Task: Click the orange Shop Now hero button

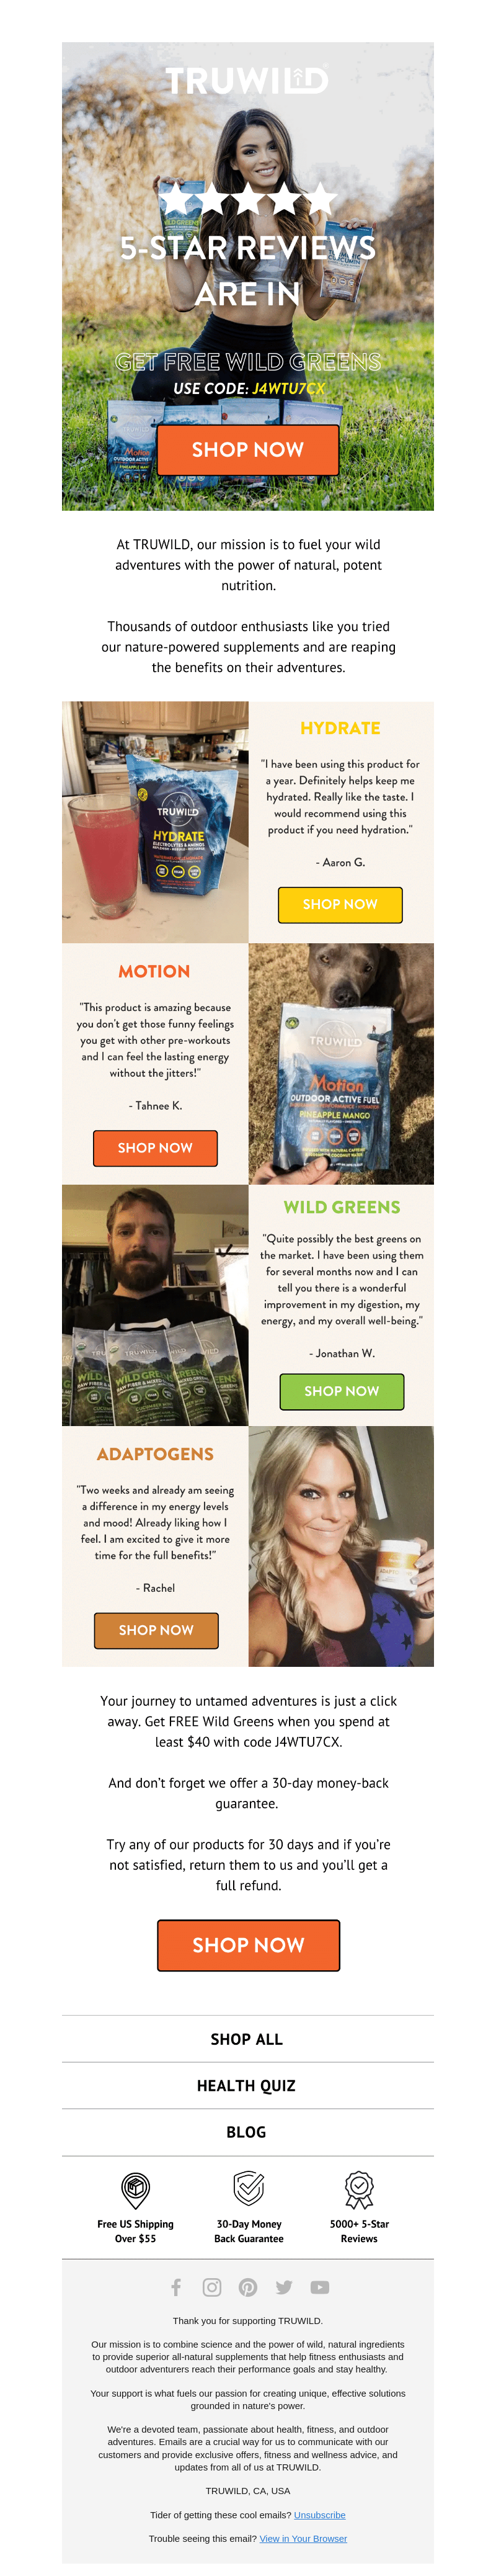Action: (248, 449)
